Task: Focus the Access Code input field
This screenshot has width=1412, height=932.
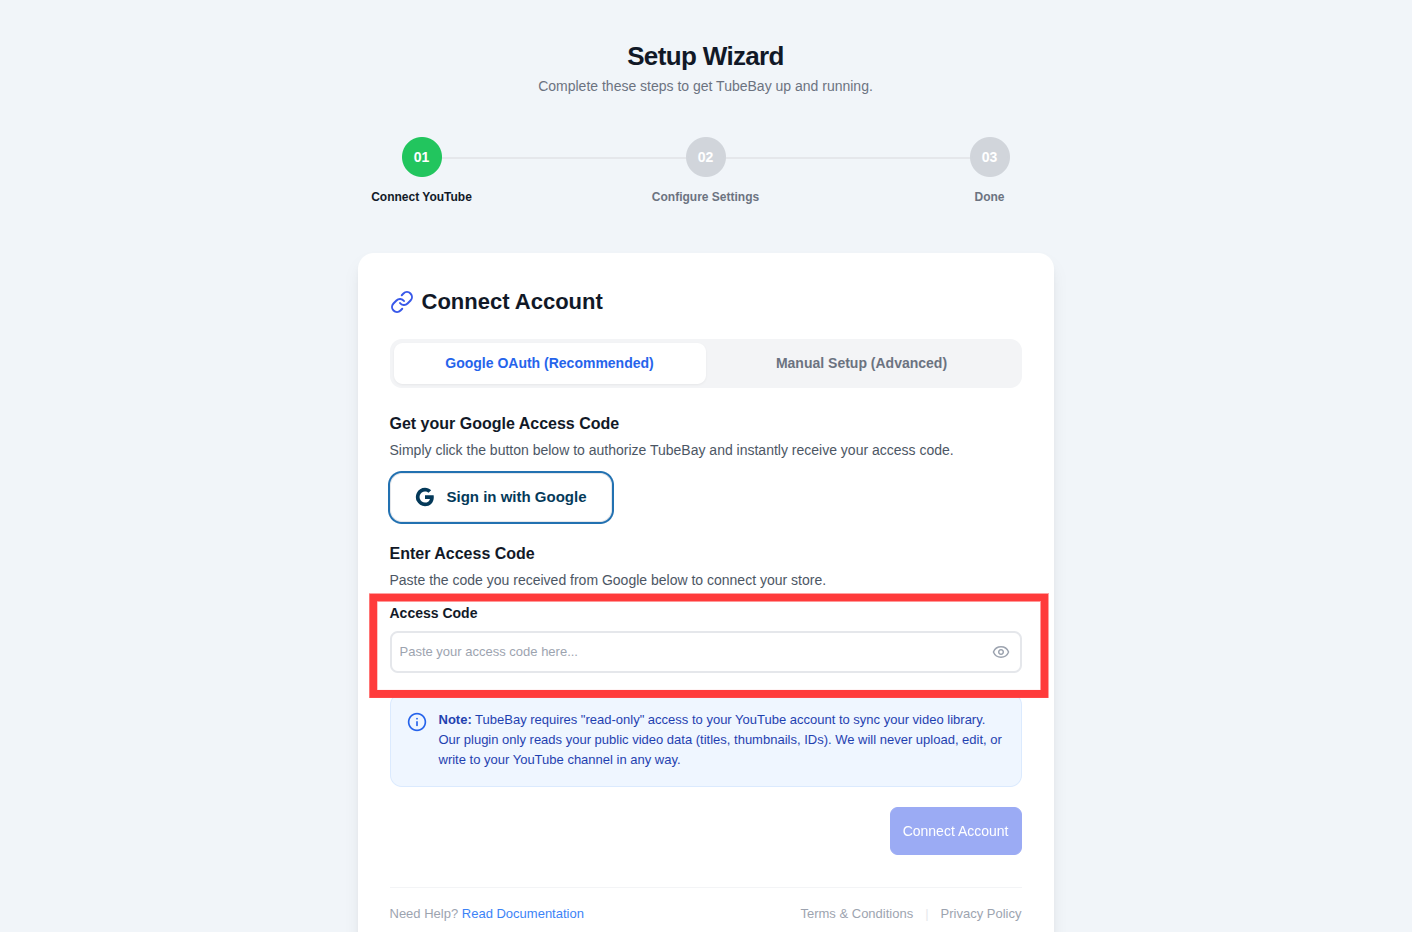Action: click(690, 652)
